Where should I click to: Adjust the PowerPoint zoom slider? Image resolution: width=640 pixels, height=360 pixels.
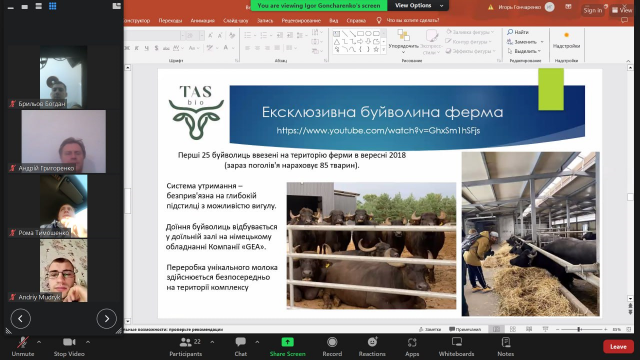click(578, 329)
